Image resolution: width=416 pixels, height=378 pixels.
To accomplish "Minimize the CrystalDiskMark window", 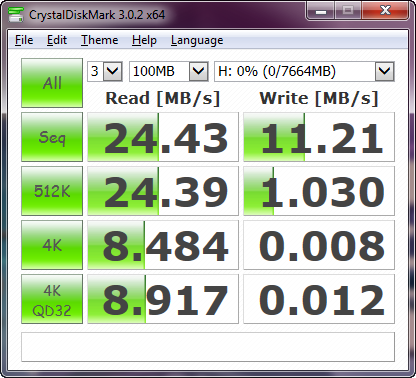I will (321, 11).
